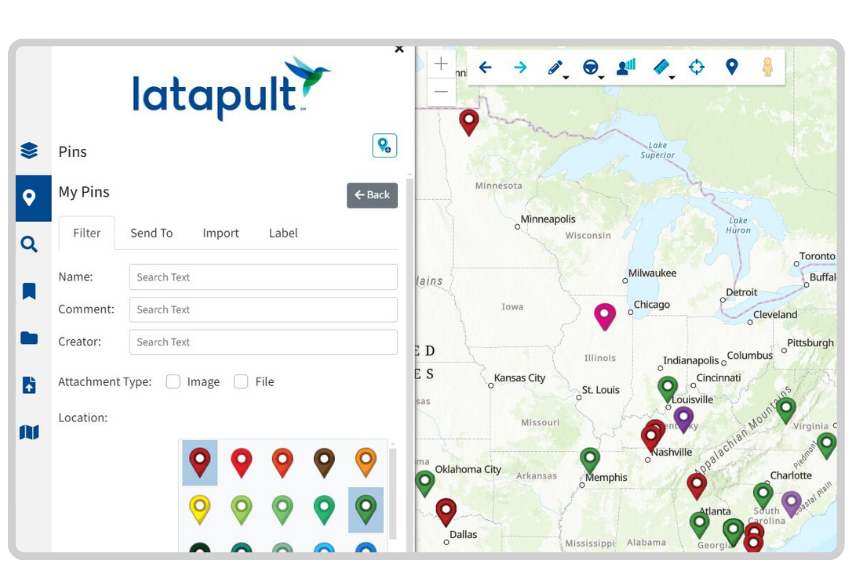Select the dark green highlighted pin swatch
The image size is (853, 578).
click(366, 509)
